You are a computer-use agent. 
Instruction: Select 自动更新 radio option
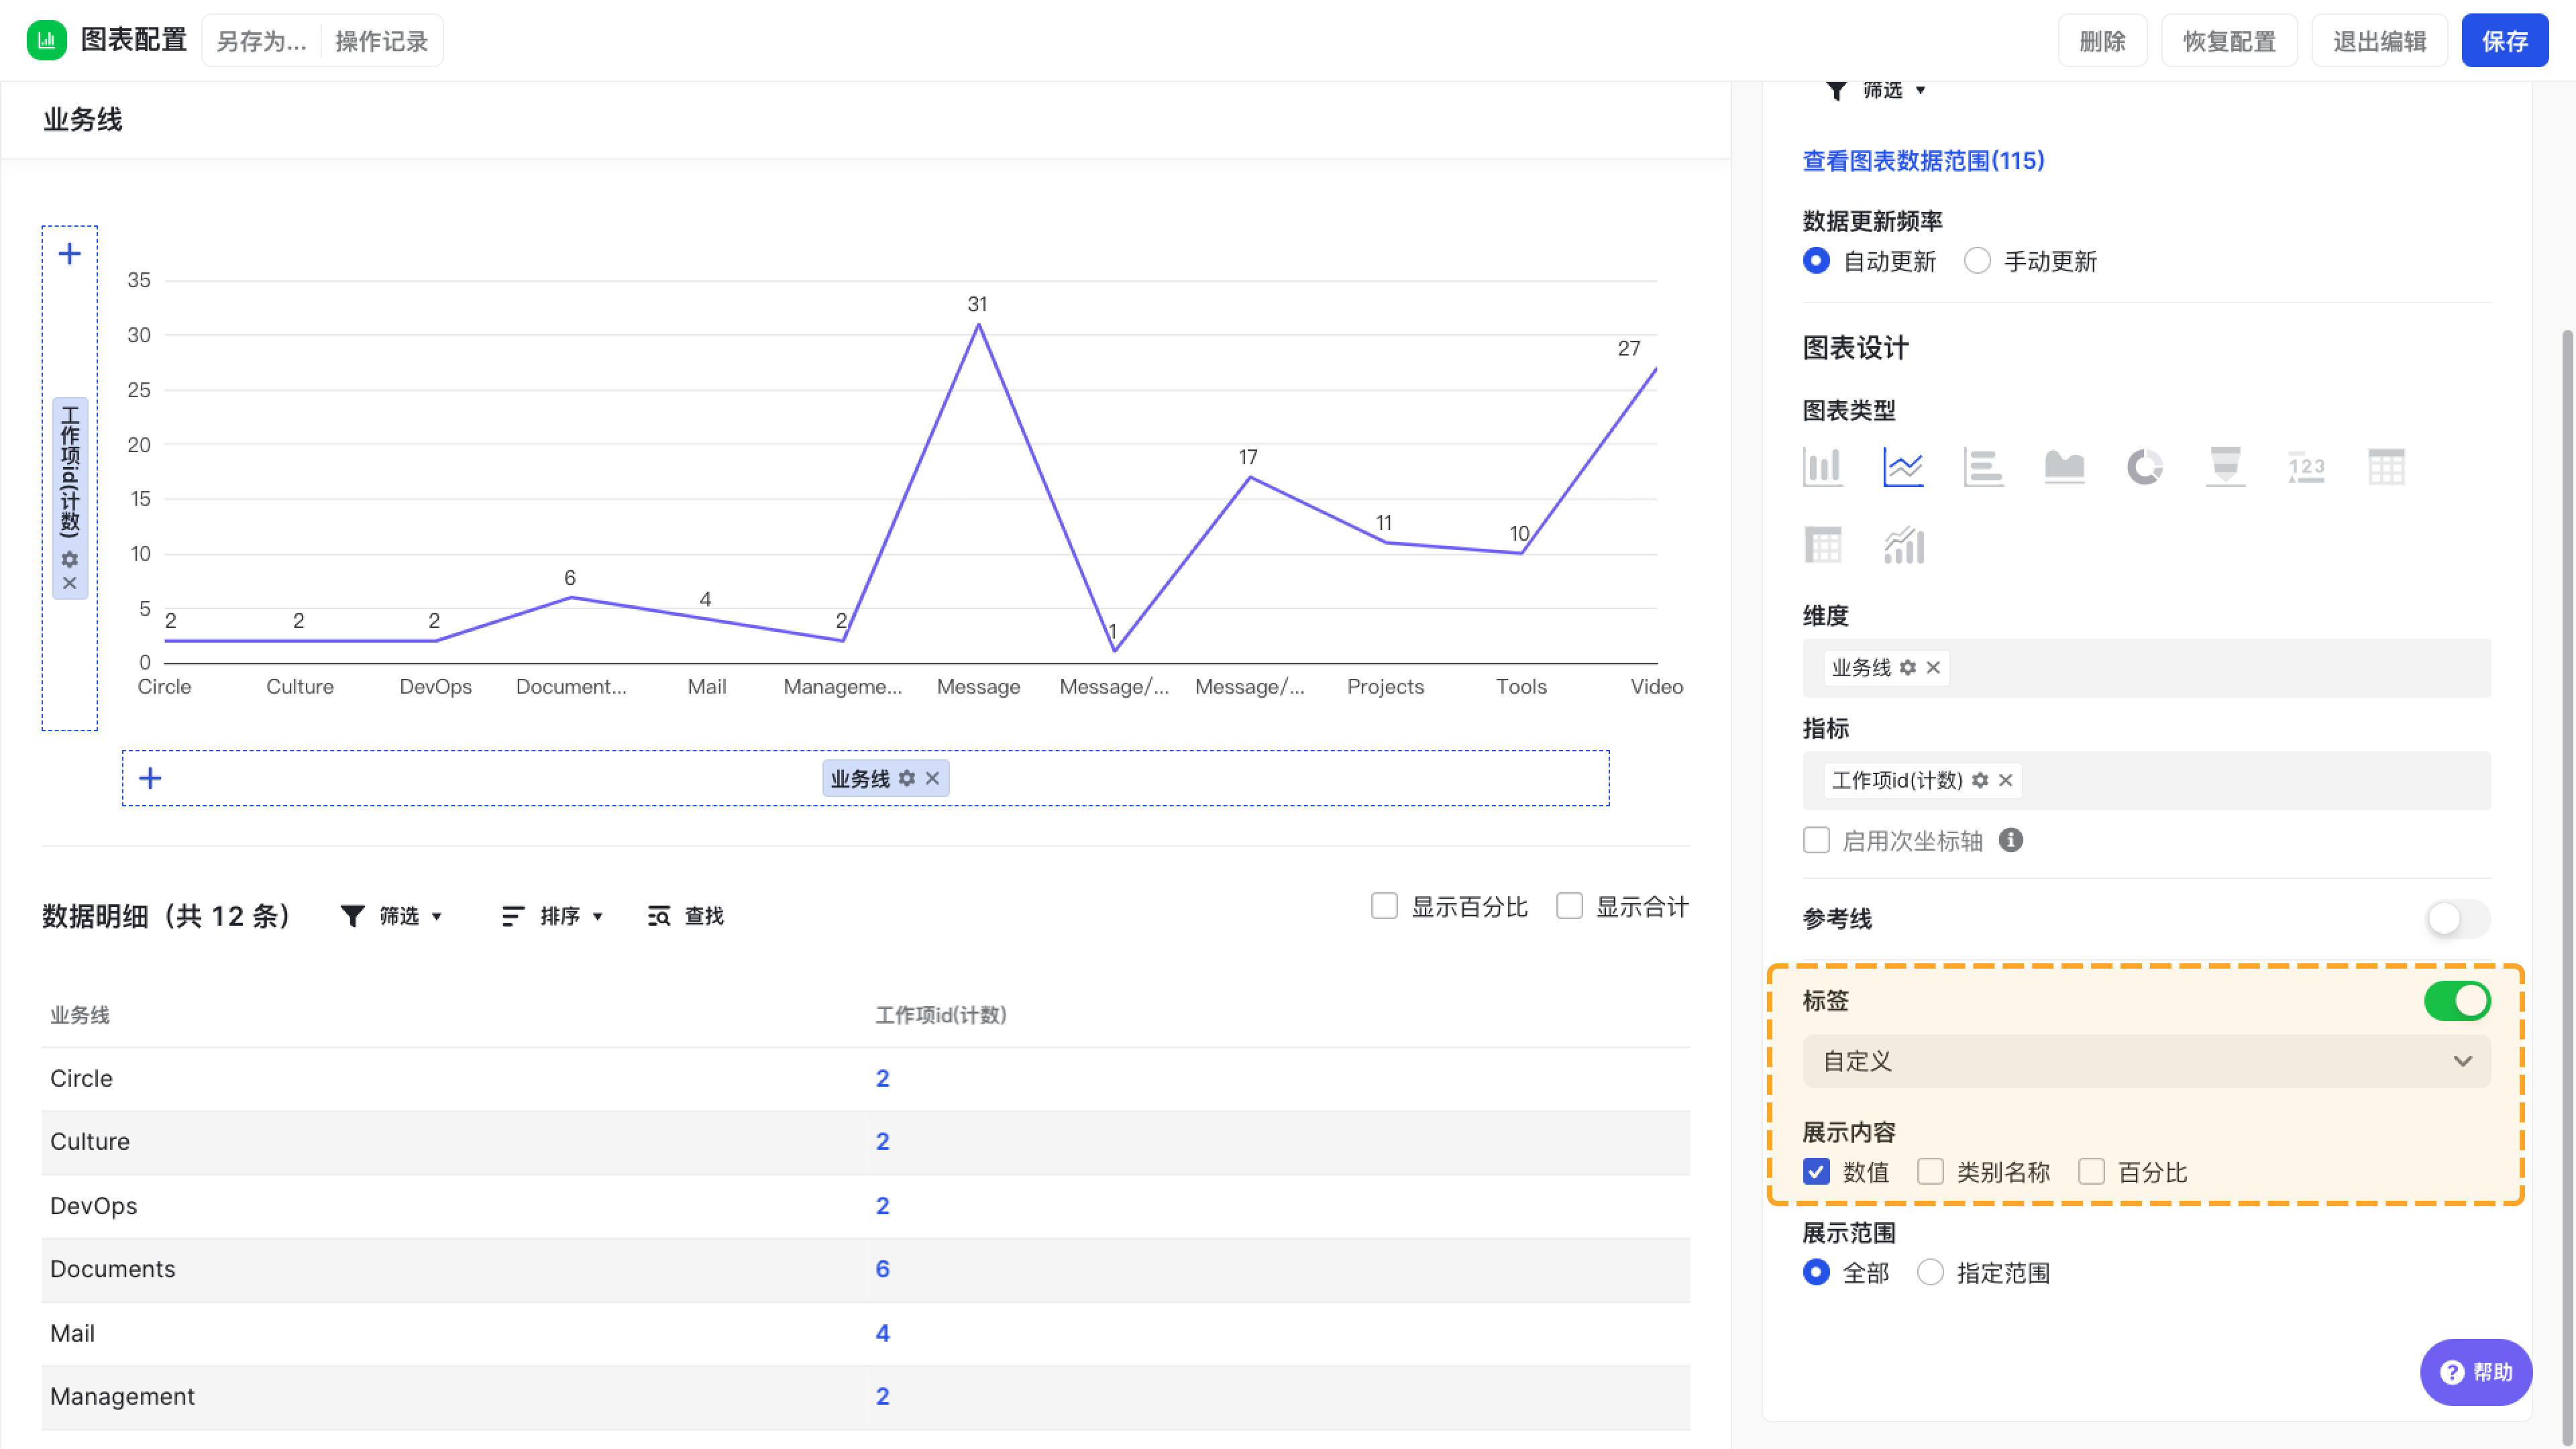point(1816,261)
